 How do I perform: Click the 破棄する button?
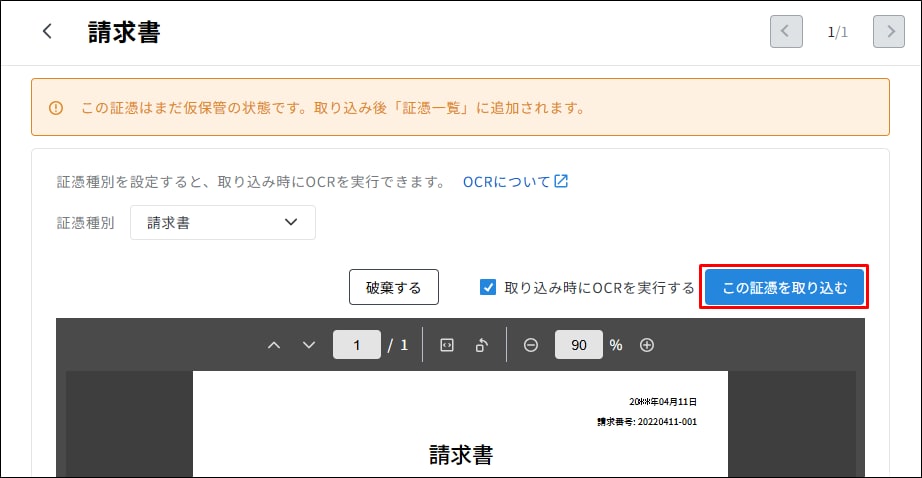pos(393,287)
